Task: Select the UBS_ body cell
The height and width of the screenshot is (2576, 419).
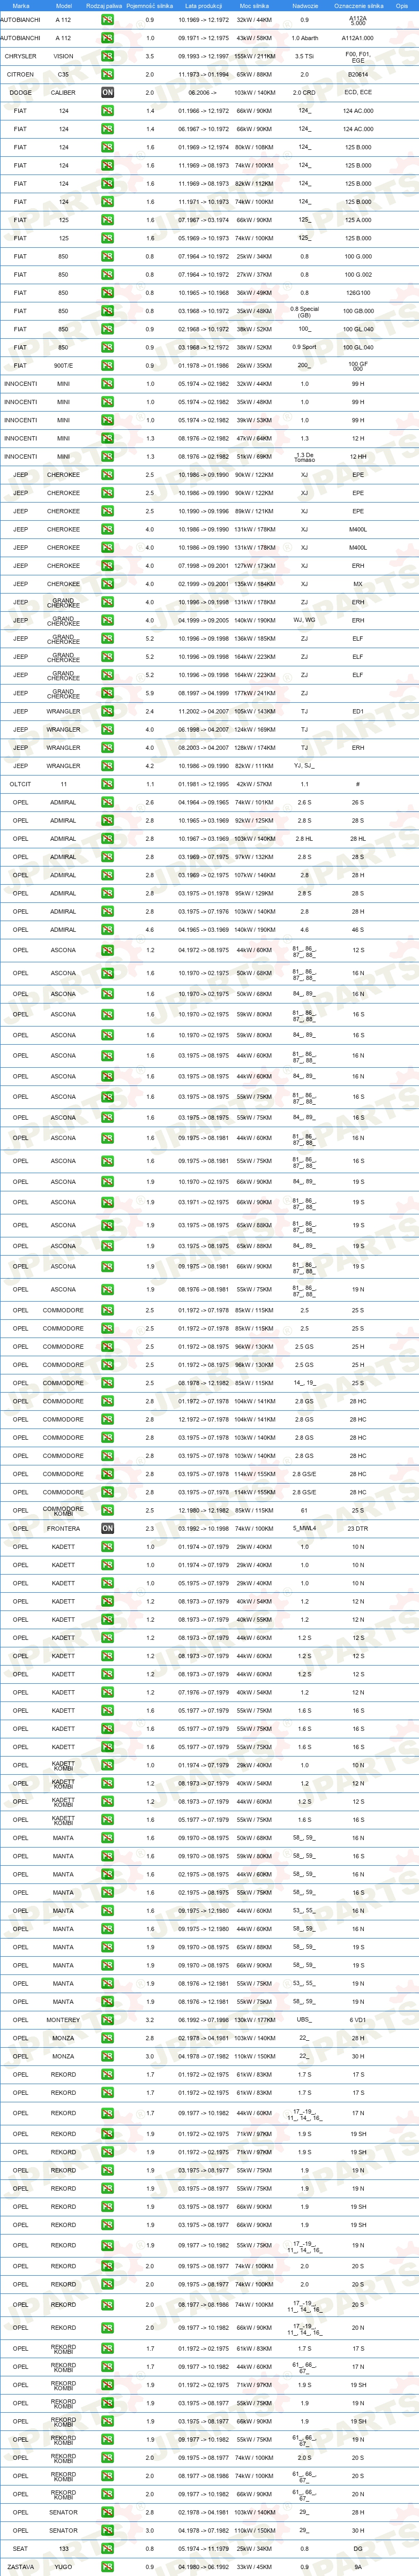Action: (305, 2020)
